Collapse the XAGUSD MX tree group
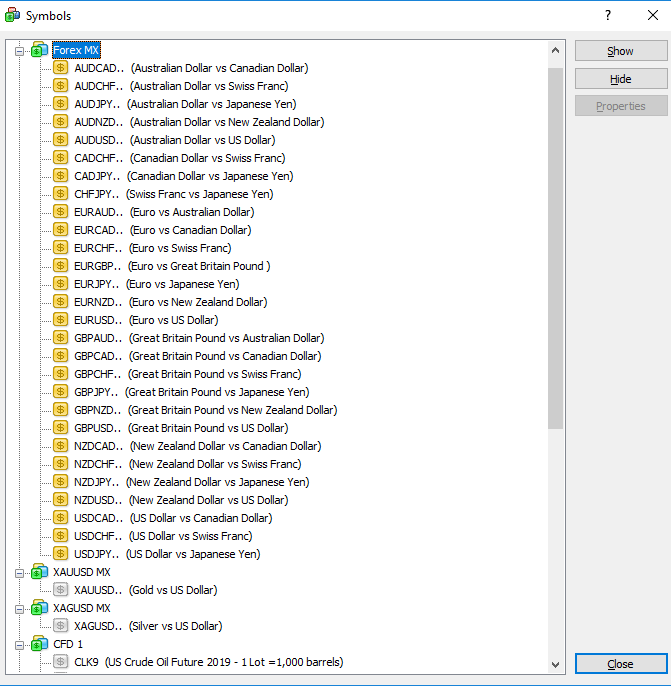Screen dimensions: 671x686 tap(19, 608)
